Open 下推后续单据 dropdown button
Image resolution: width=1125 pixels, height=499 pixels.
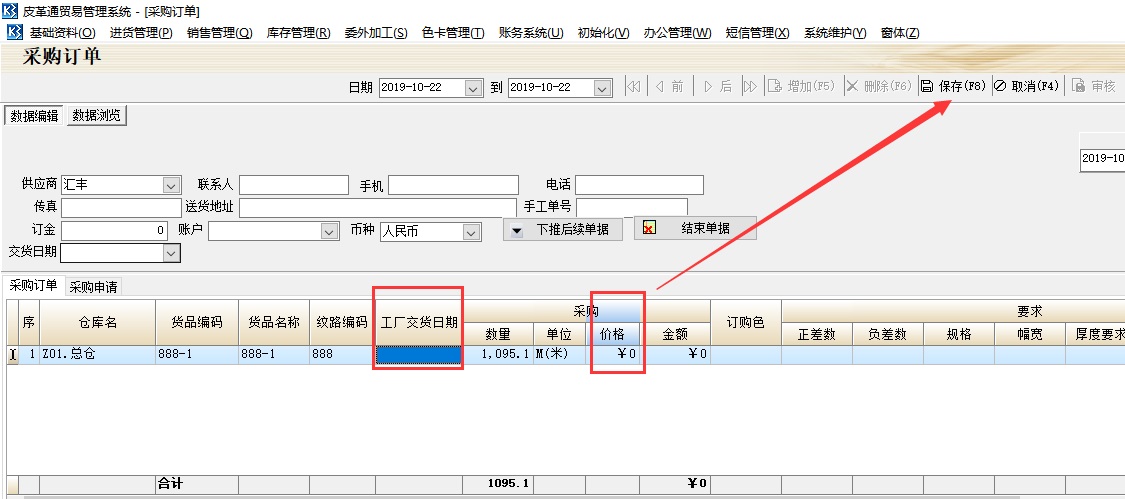coord(562,230)
